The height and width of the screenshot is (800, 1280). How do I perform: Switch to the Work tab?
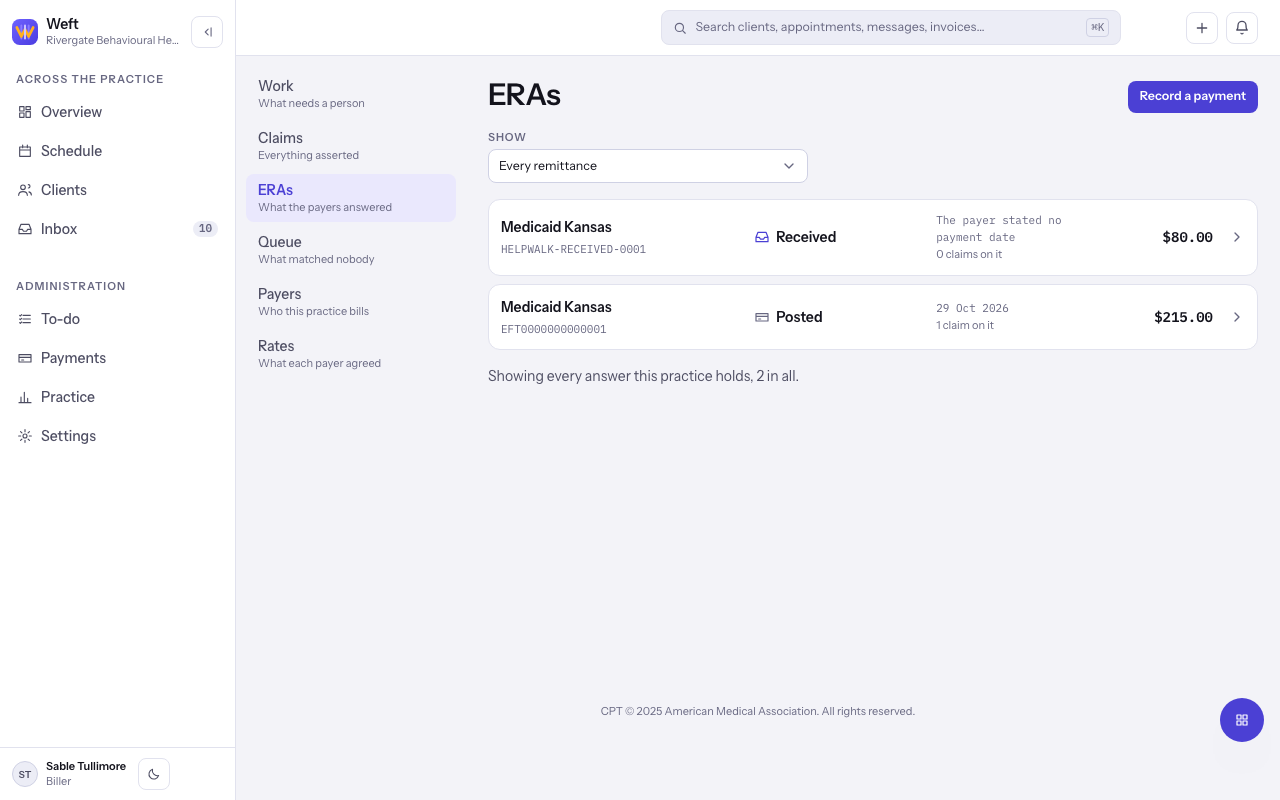351,94
